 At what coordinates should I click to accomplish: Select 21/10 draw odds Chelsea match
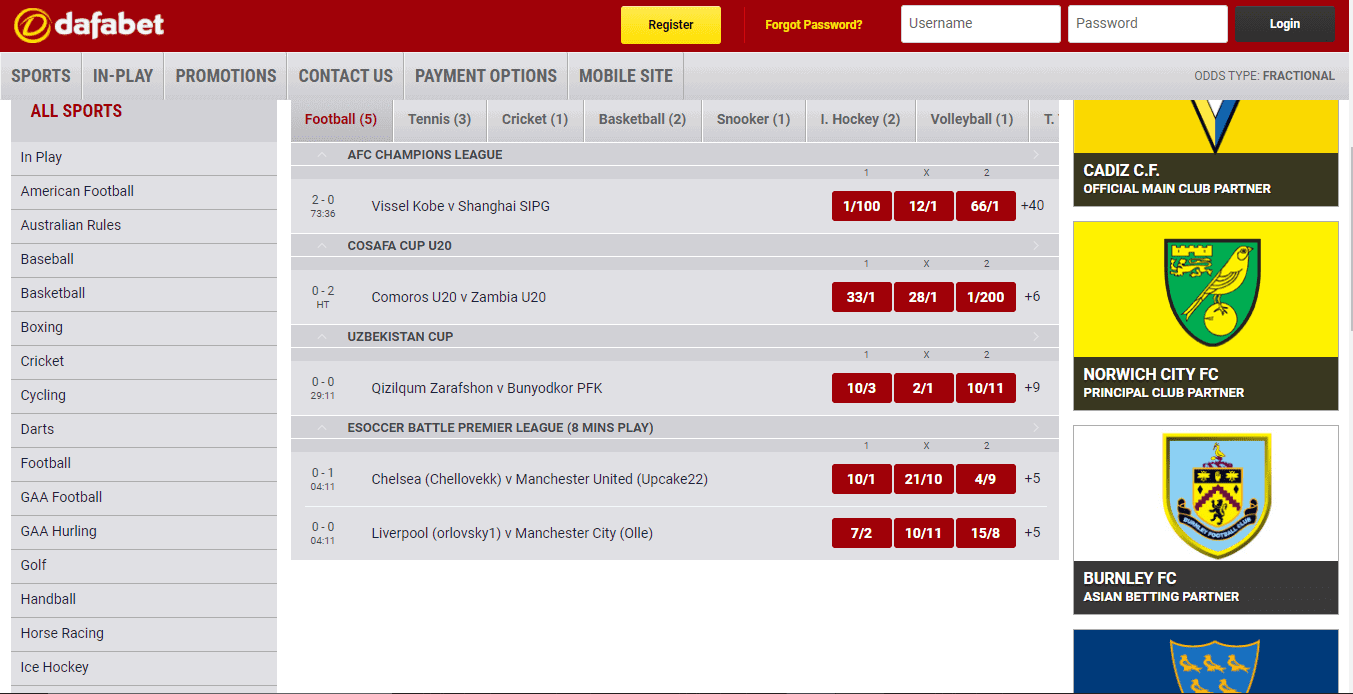tap(923, 479)
